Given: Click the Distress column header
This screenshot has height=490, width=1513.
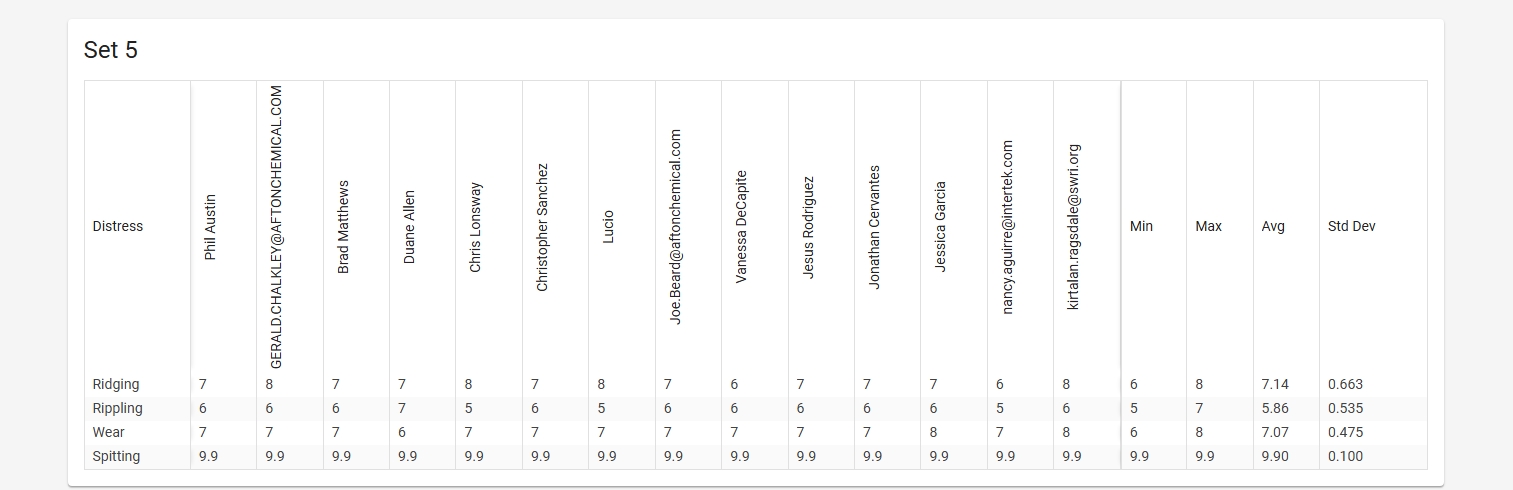Looking at the screenshot, I should coord(118,226).
